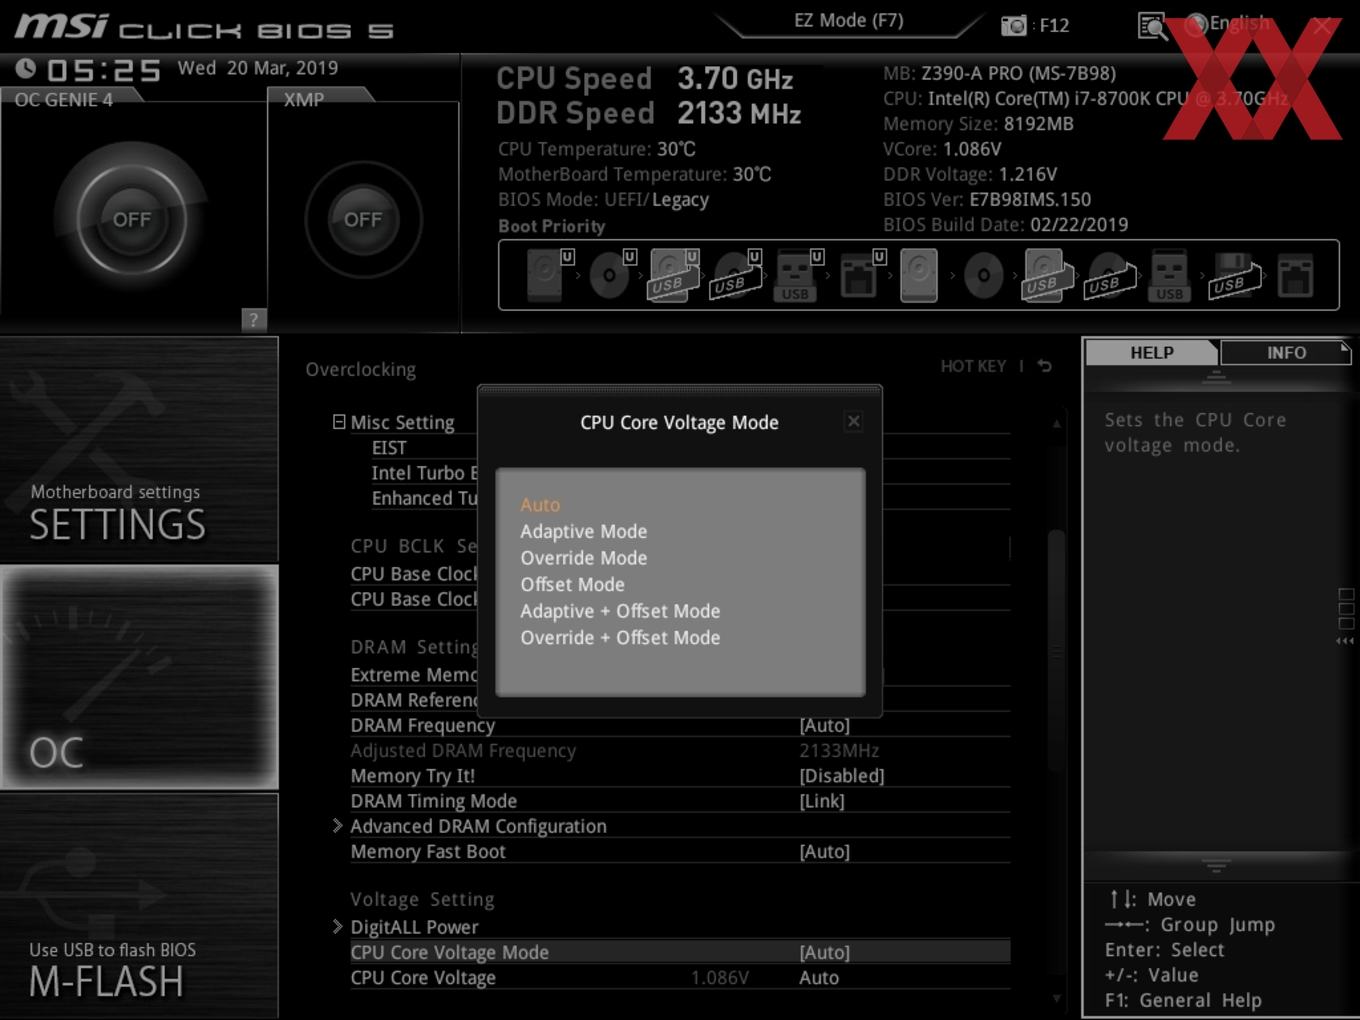Open M-FLASH BIOS flashing section
Image resolution: width=1360 pixels, height=1020 pixels.
pyautogui.click(x=139, y=906)
